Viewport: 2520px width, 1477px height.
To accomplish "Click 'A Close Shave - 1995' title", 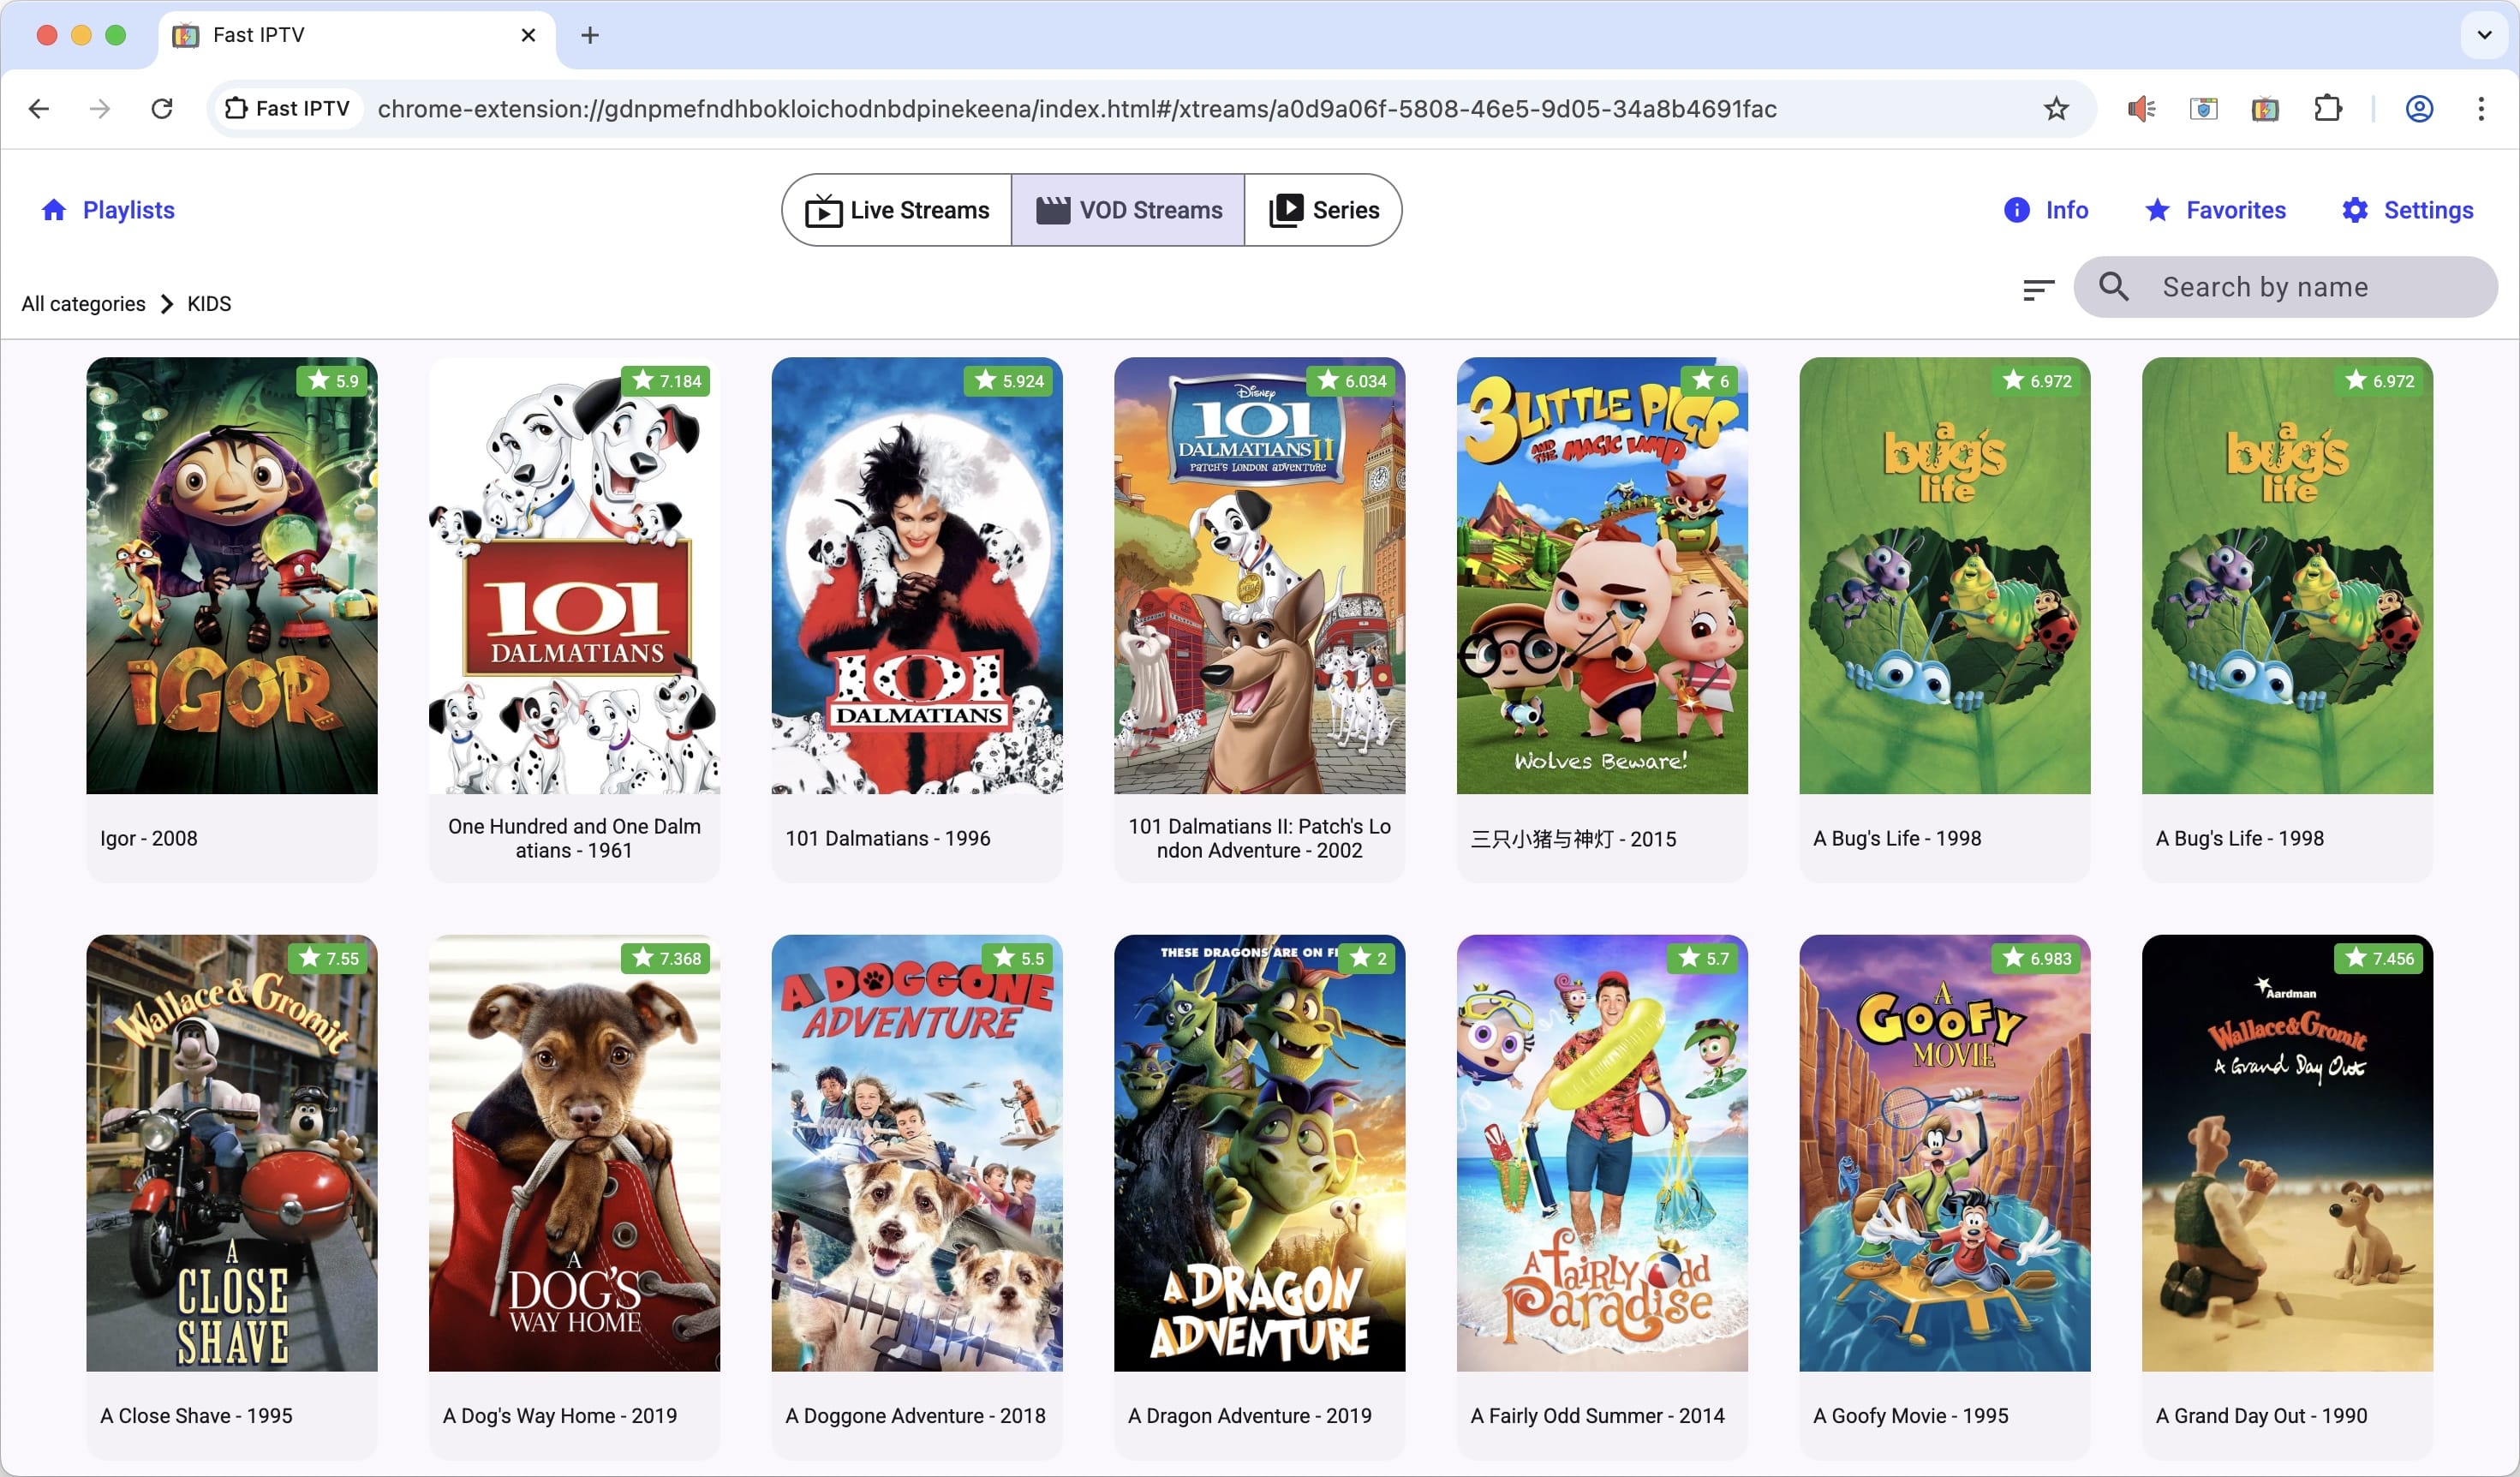I will tap(196, 1416).
